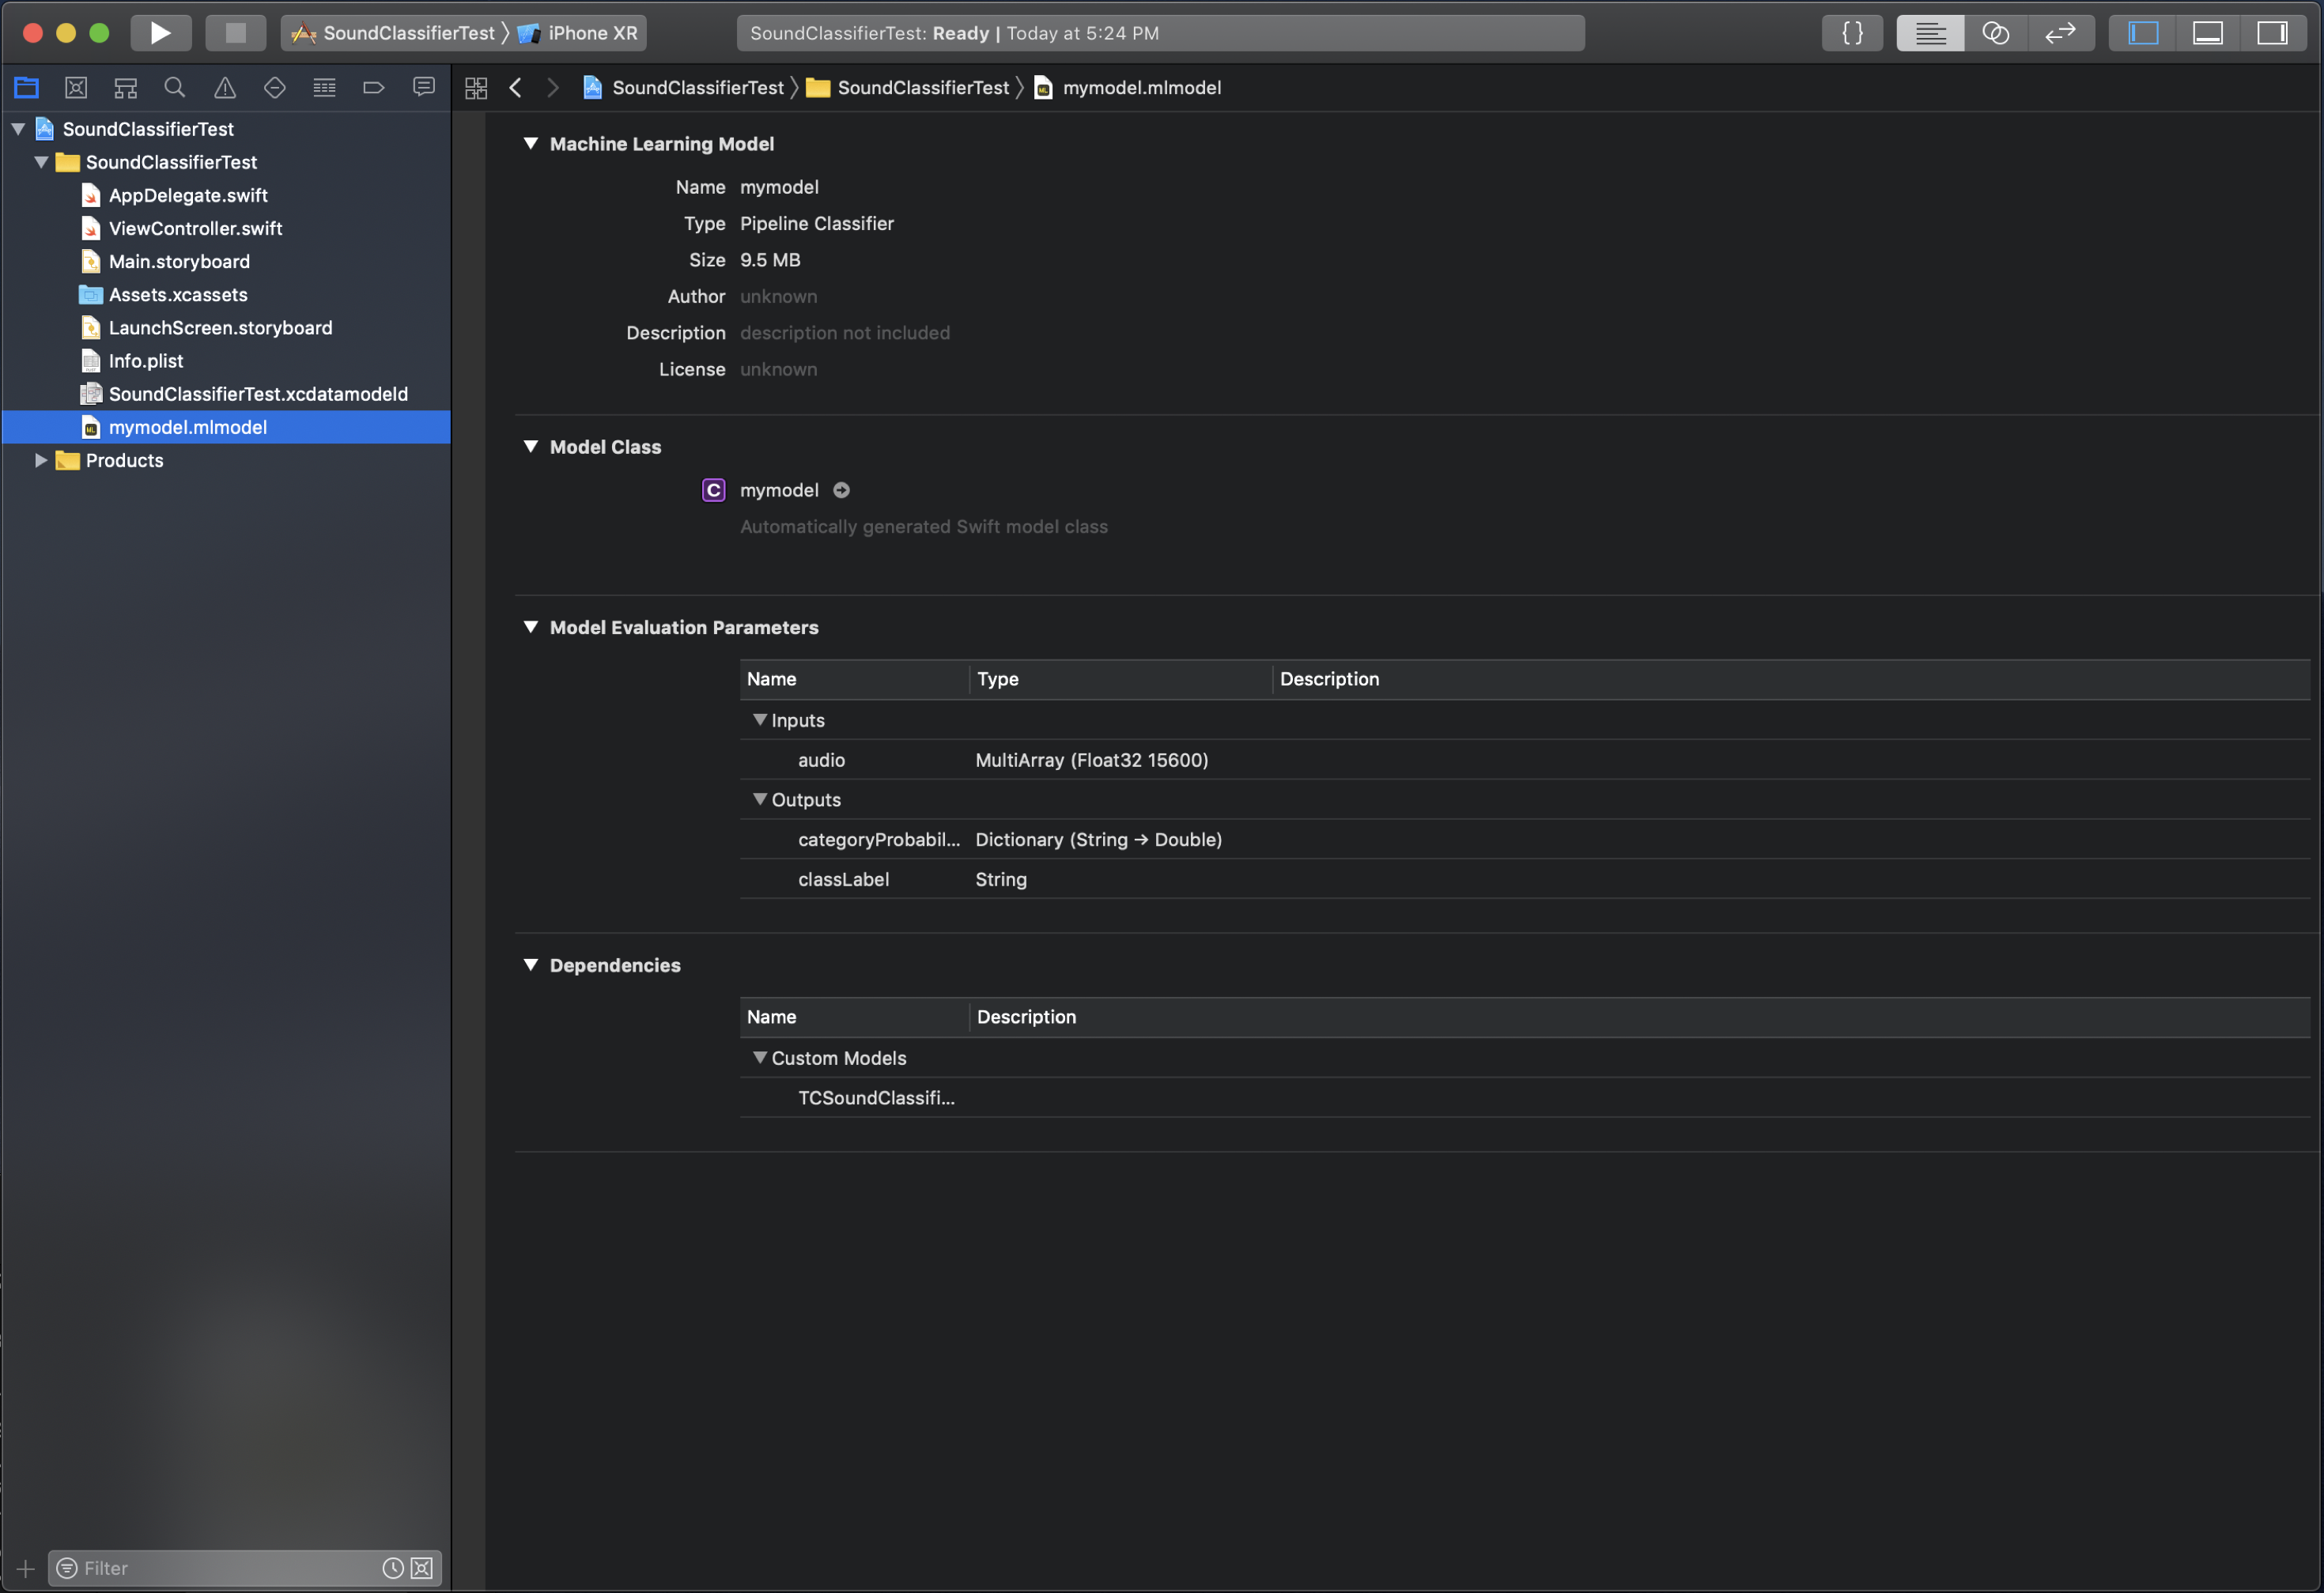
Task: Collapse the Outputs section triangle
Action: pyautogui.click(x=758, y=798)
